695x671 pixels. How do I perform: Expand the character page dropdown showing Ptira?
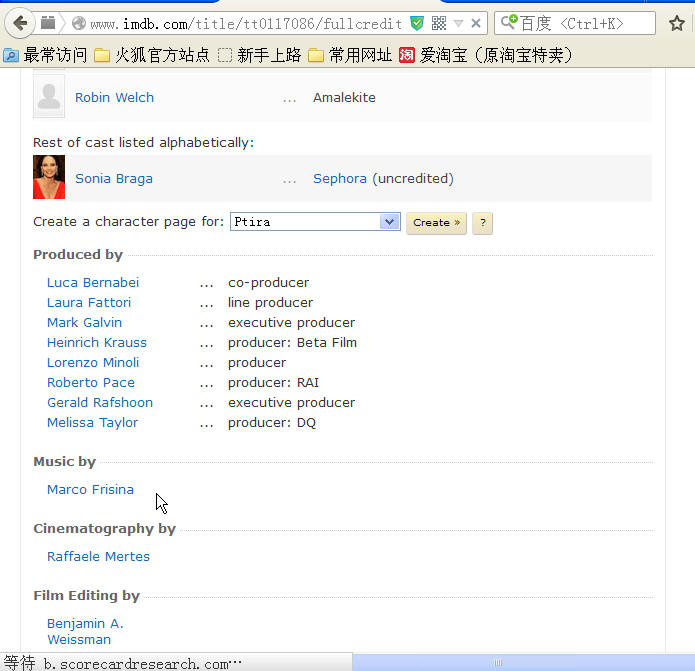click(315, 222)
